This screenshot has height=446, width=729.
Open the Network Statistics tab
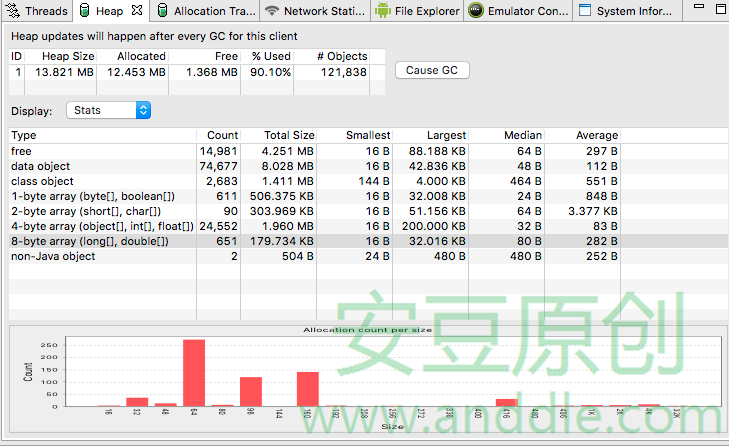[x=325, y=11]
